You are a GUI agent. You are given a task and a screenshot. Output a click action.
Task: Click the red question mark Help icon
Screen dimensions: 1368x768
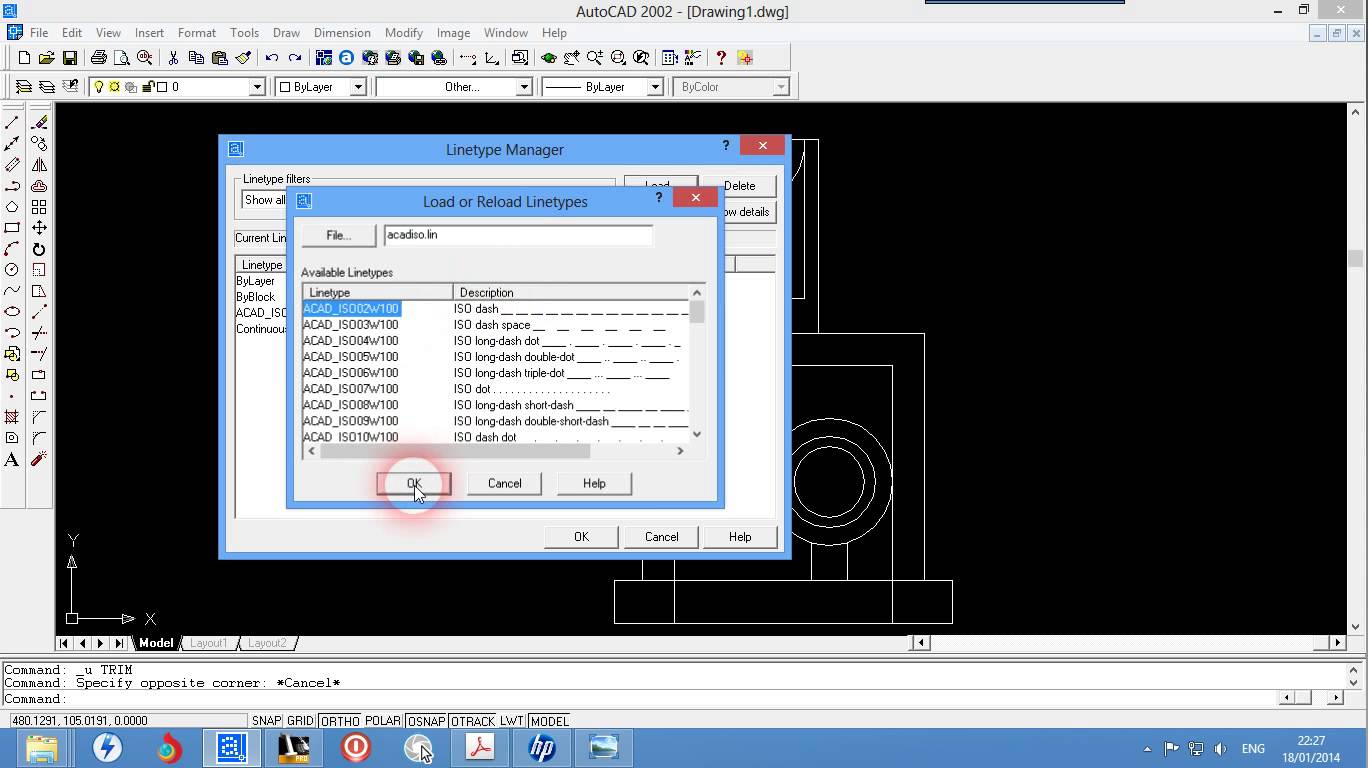click(720, 58)
